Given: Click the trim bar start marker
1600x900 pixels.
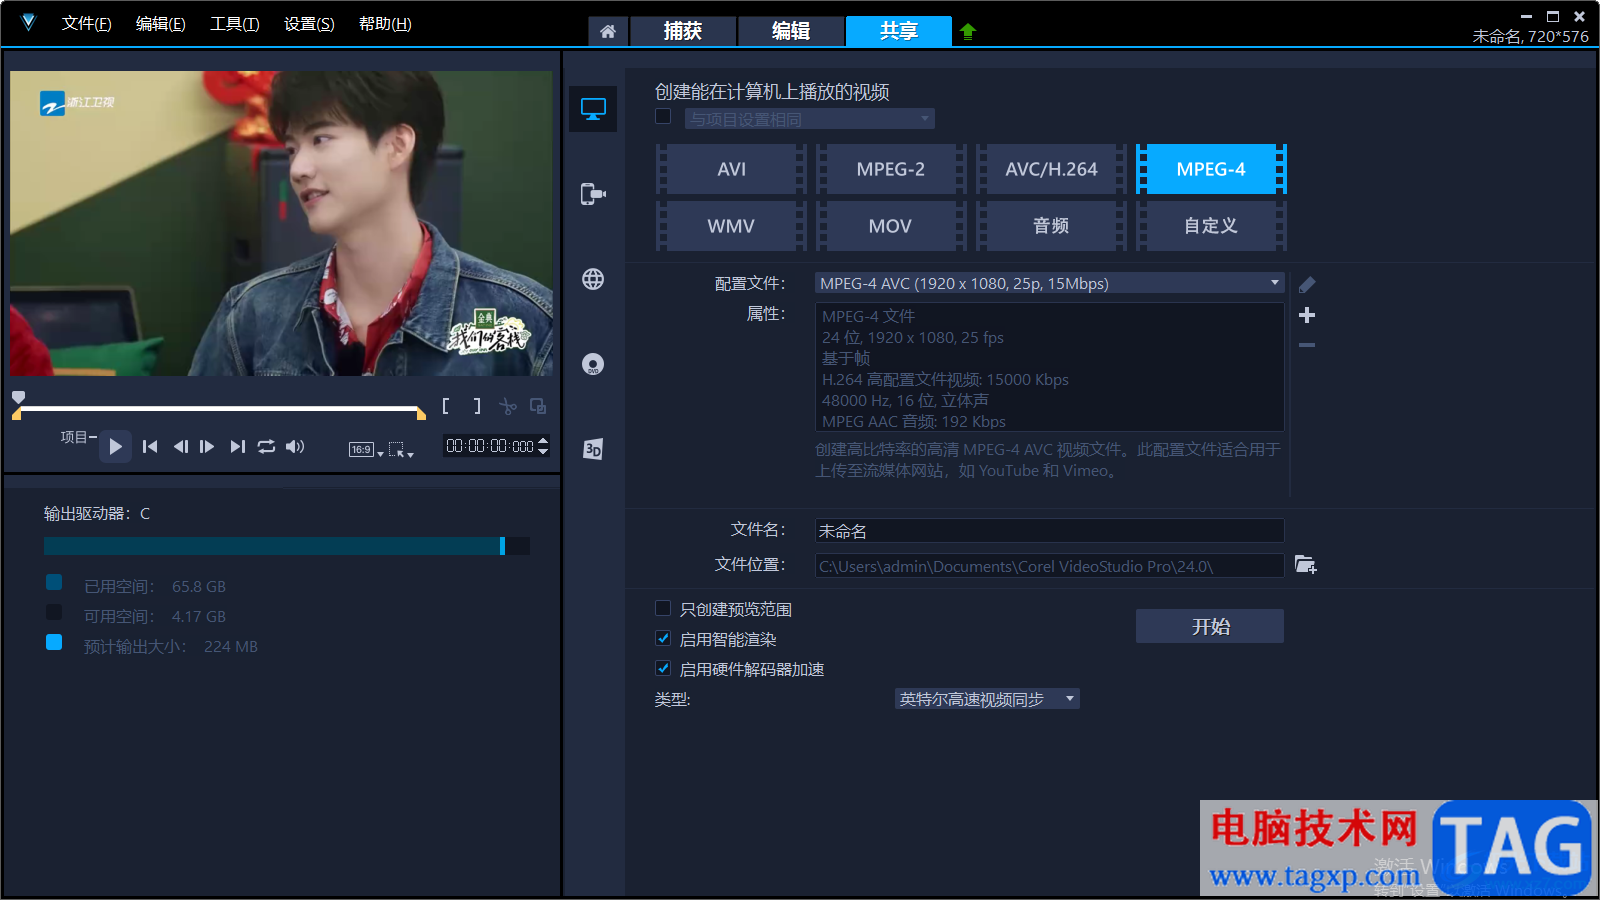Looking at the screenshot, I should pyautogui.click(x=16, y=413).
